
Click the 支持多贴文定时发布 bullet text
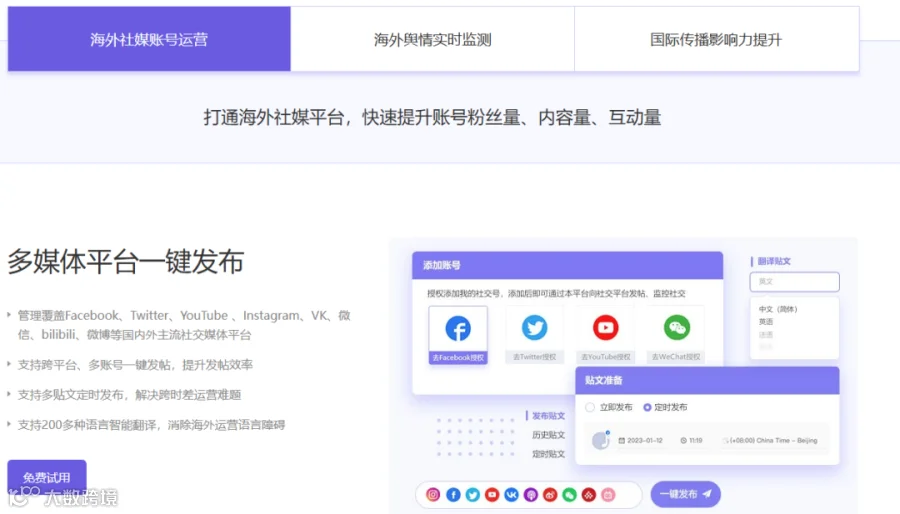[x=129, y=395]
